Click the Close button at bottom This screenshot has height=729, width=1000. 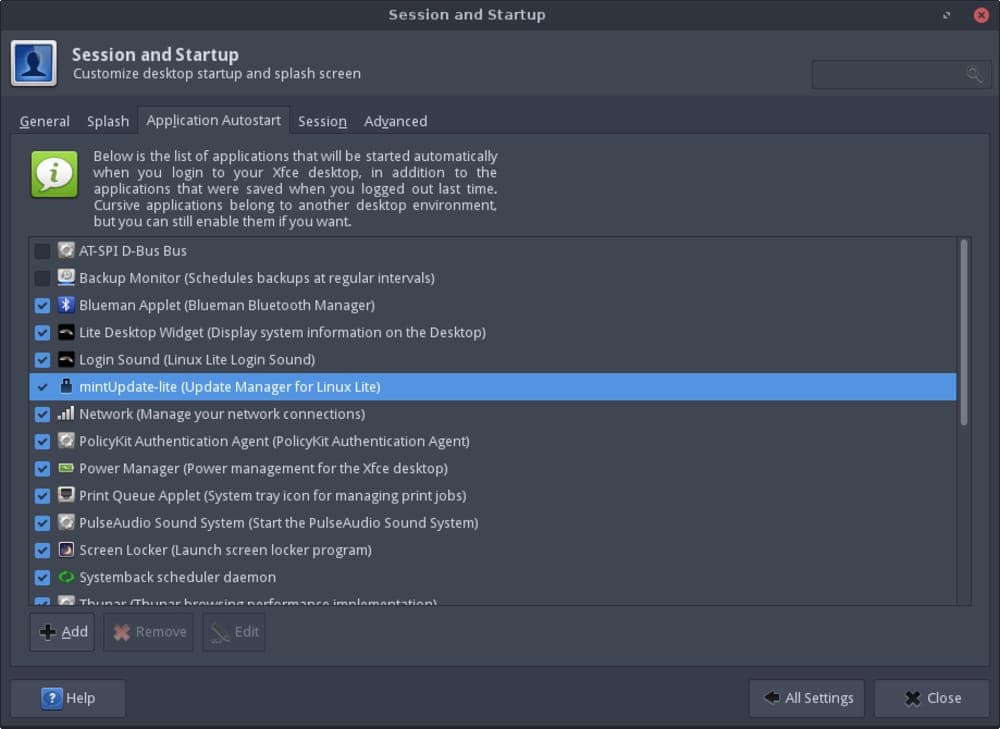[x=932, y=698]
